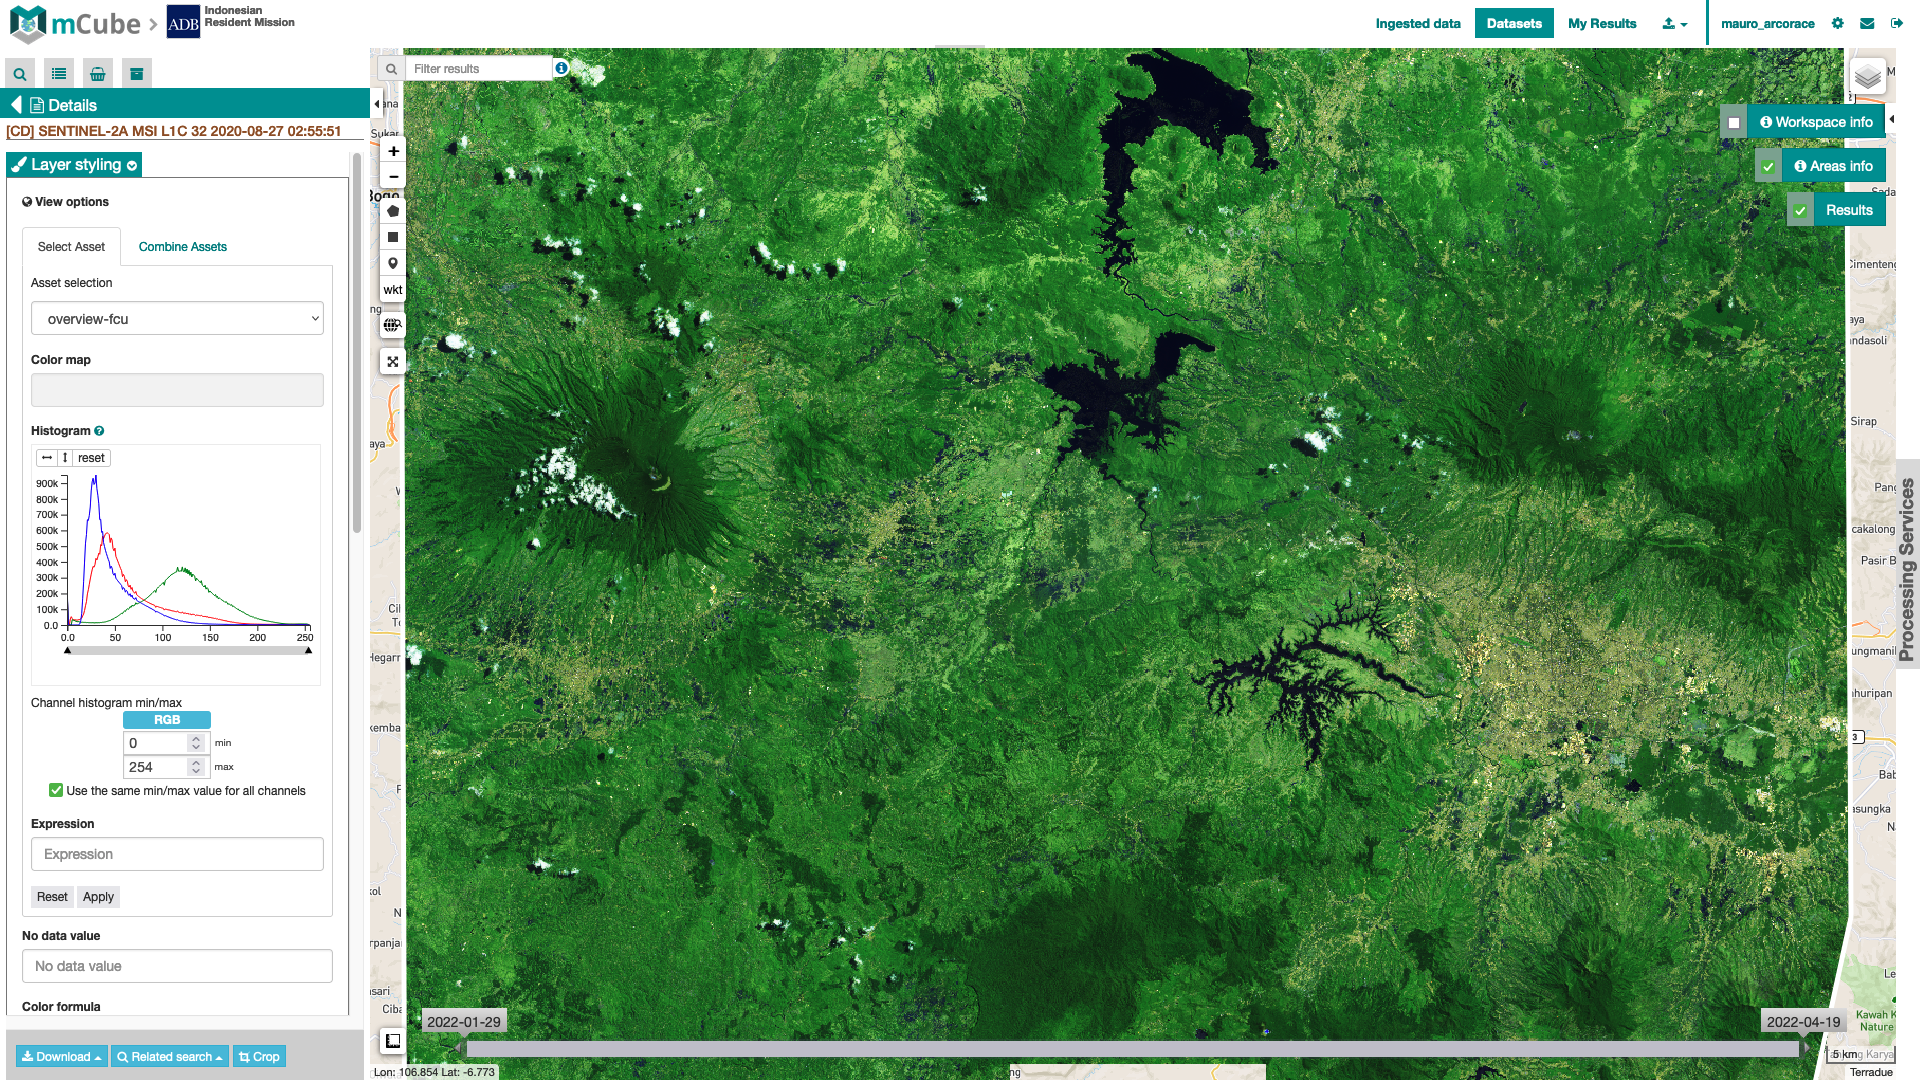The width and height of the screenshot is (1920, 1080).
Task: Open the My Results menu
Action: 1602,23
